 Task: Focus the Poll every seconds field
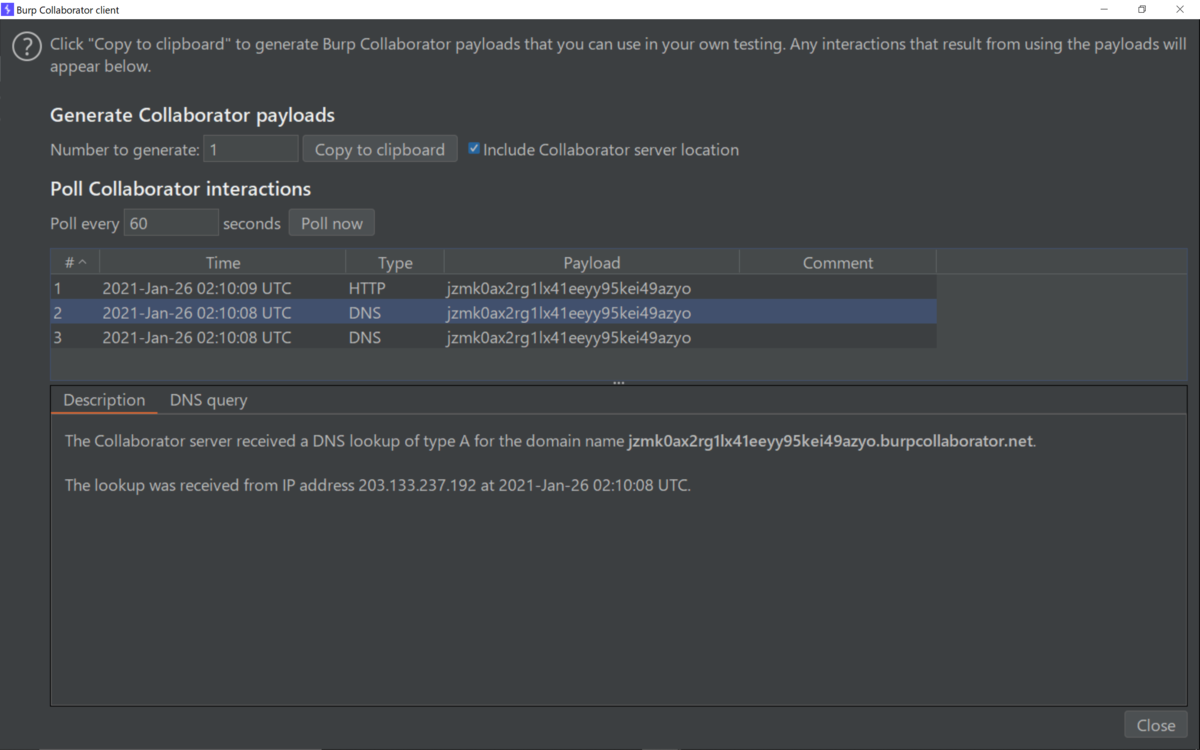(x=171, y=223)
